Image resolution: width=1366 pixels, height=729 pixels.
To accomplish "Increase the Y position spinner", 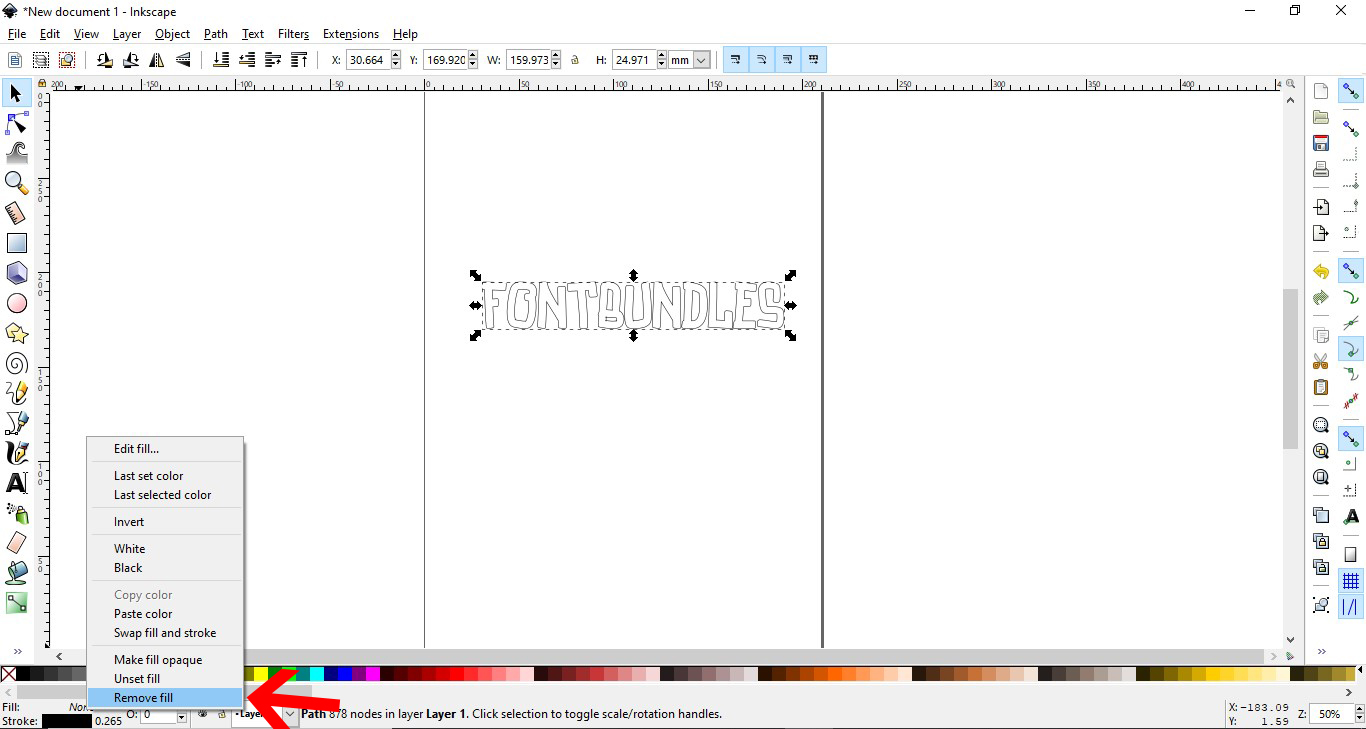I will 473,56.
